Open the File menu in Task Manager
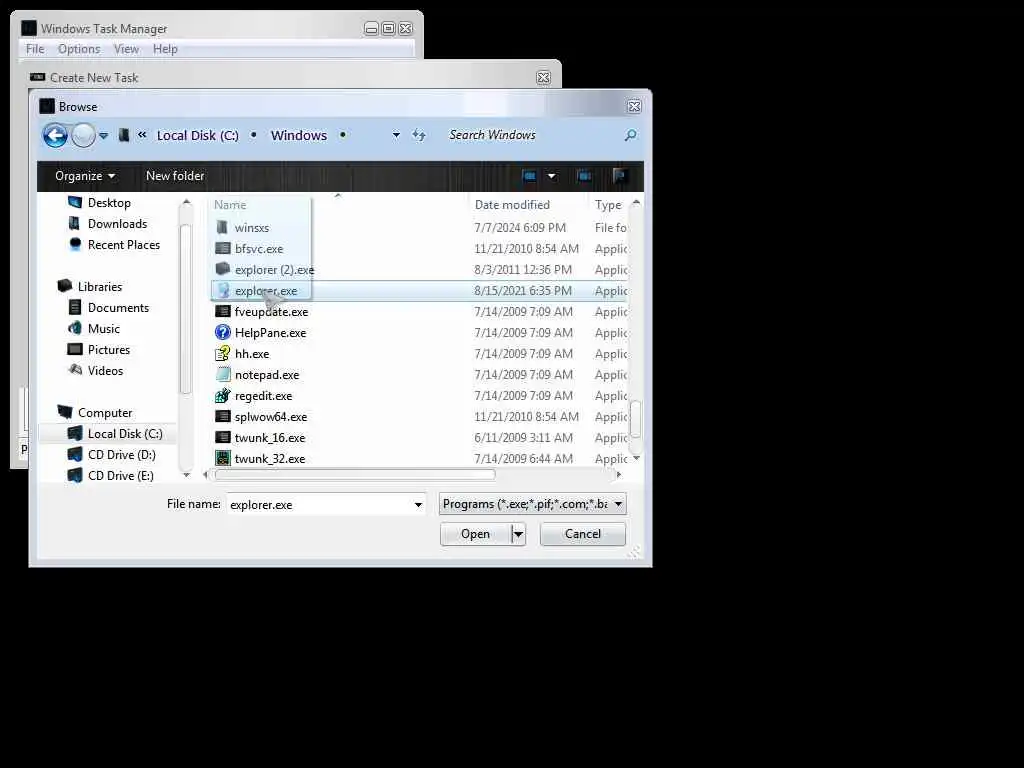Screen dimensions: 1024x768 (x=35, y=49)
